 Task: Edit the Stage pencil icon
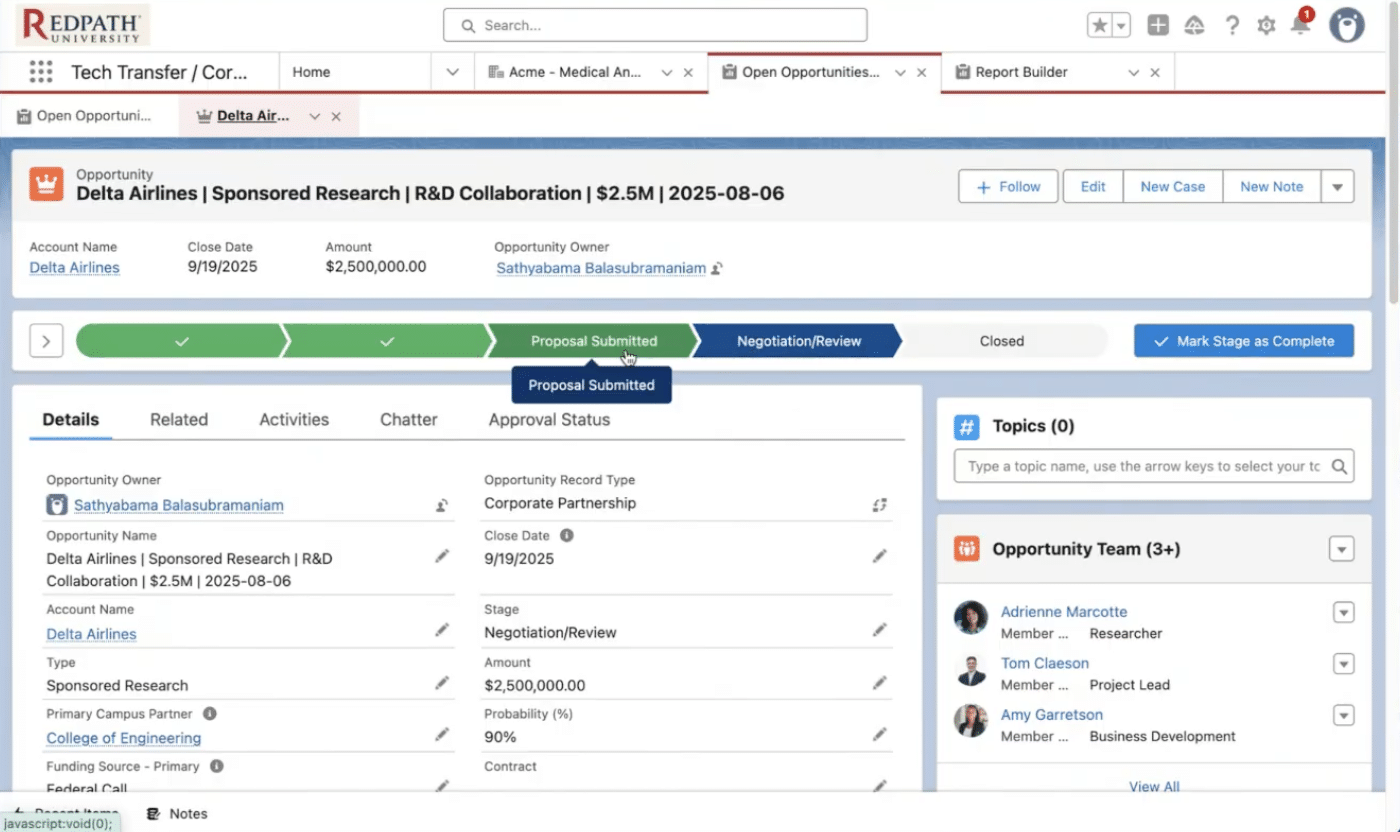tap(880, 630)
